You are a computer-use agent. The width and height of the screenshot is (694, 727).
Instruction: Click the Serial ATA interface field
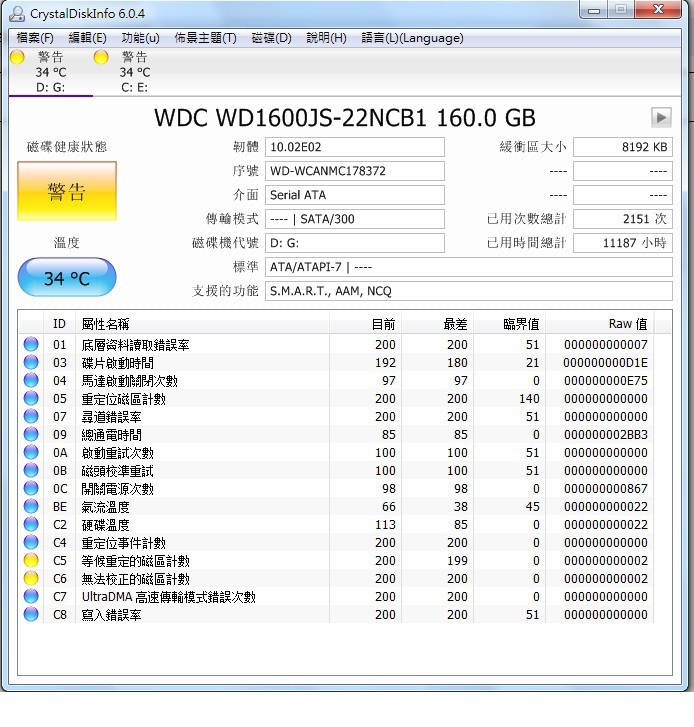click(355, 195)
